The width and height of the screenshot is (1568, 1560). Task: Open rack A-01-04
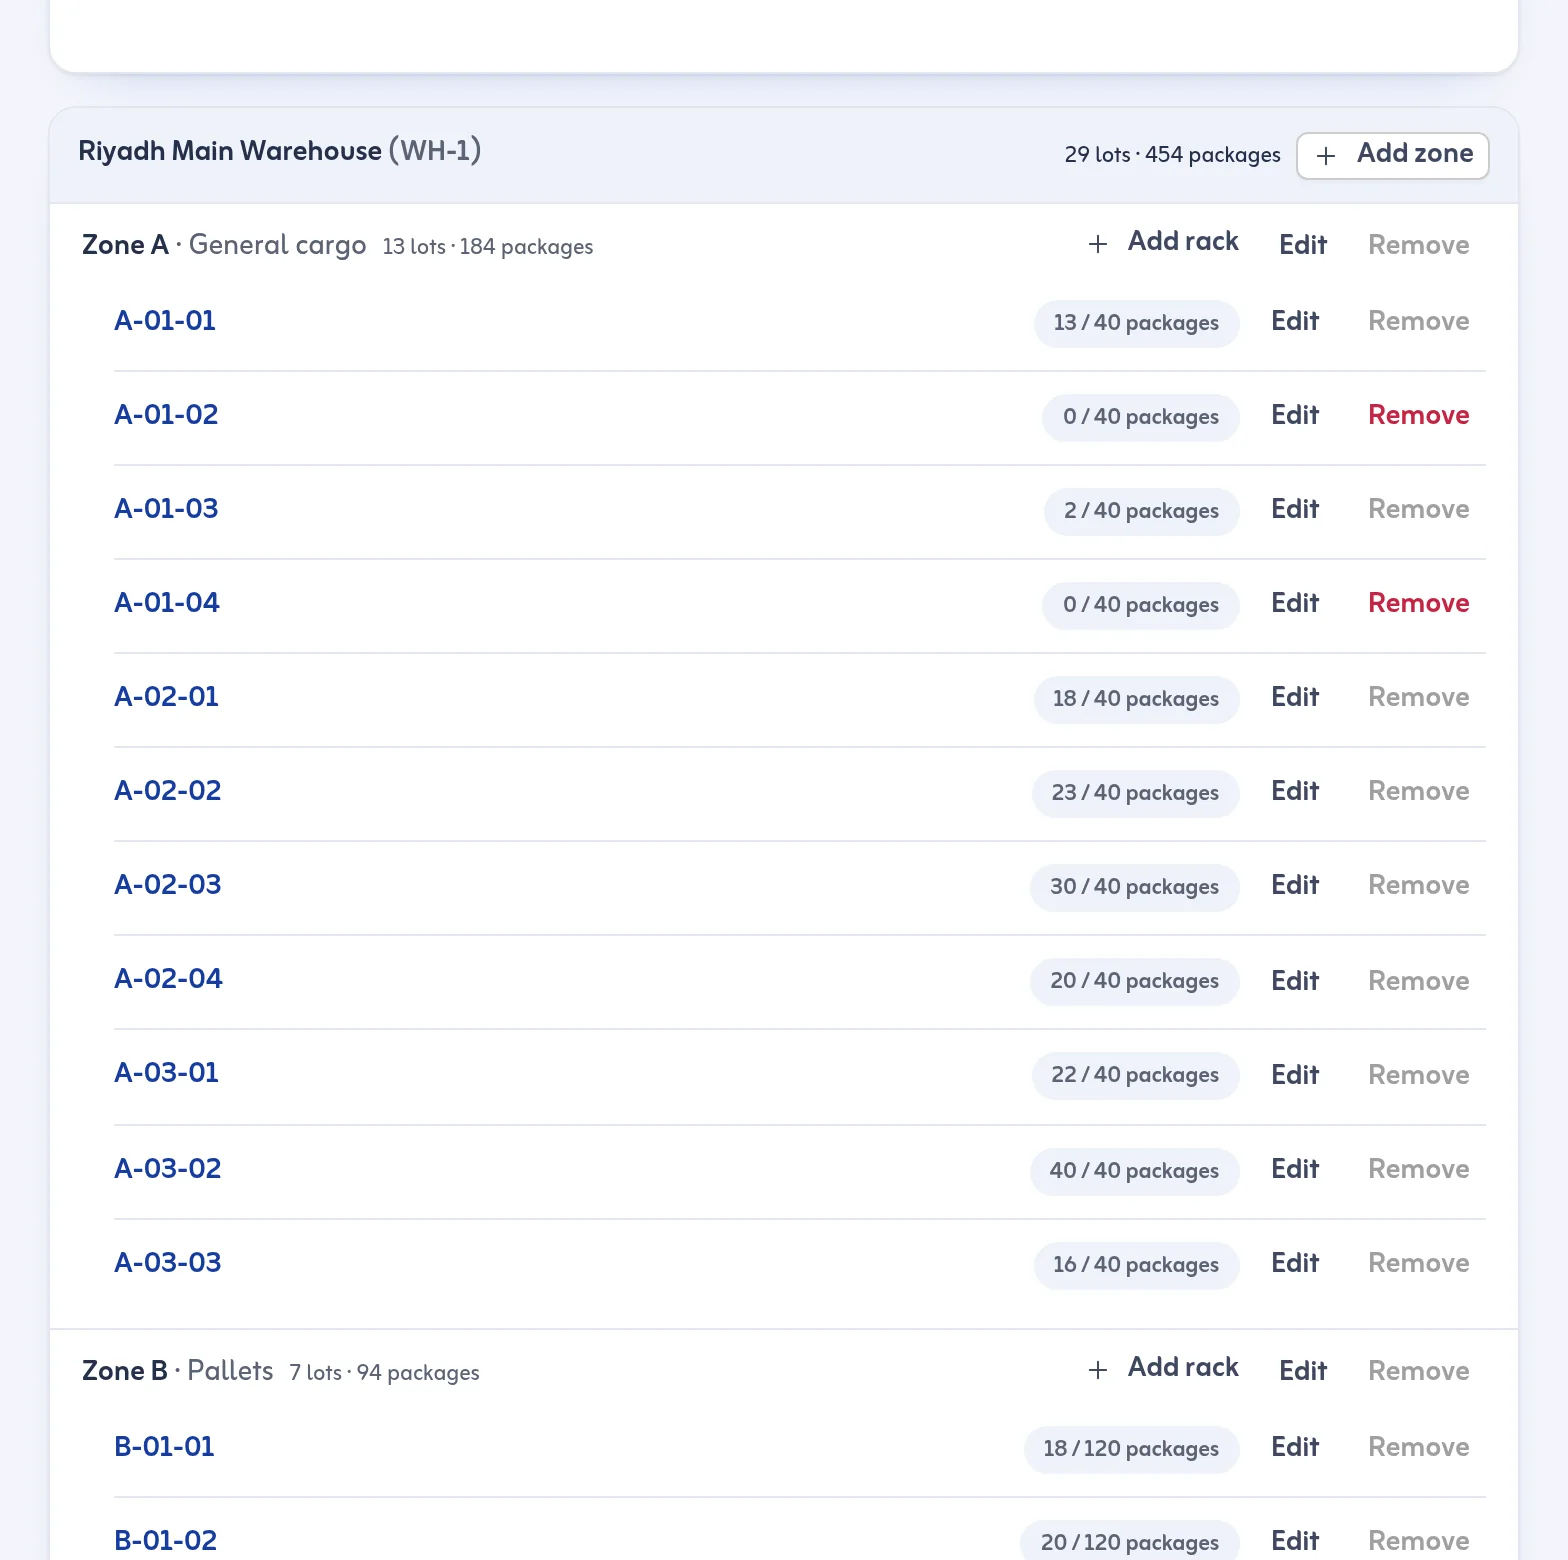coord(167,603)
